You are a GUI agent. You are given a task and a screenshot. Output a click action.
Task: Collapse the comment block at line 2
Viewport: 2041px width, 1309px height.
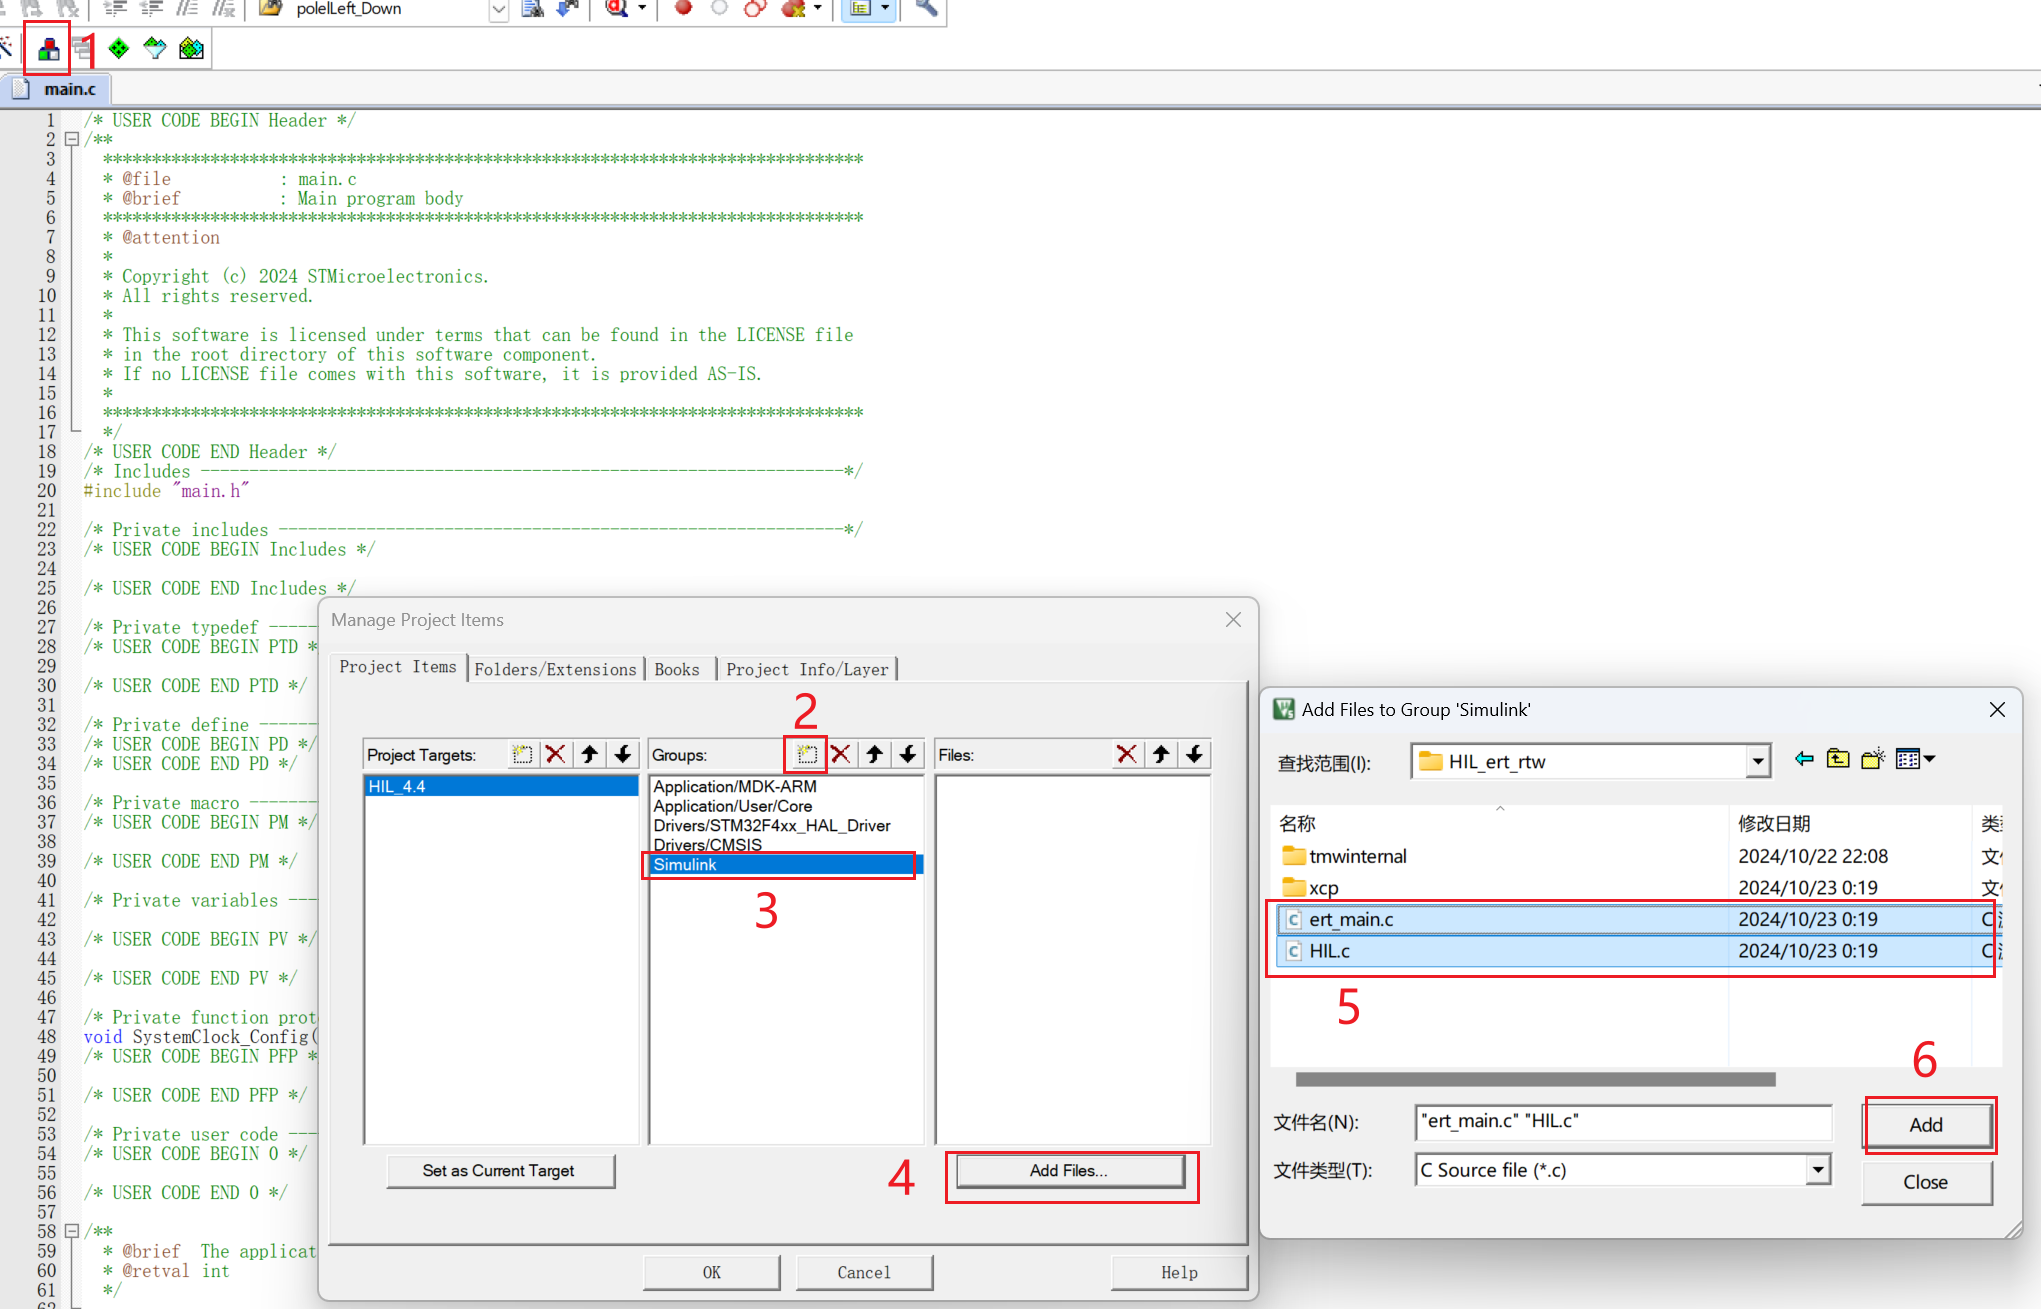(72, 139)
